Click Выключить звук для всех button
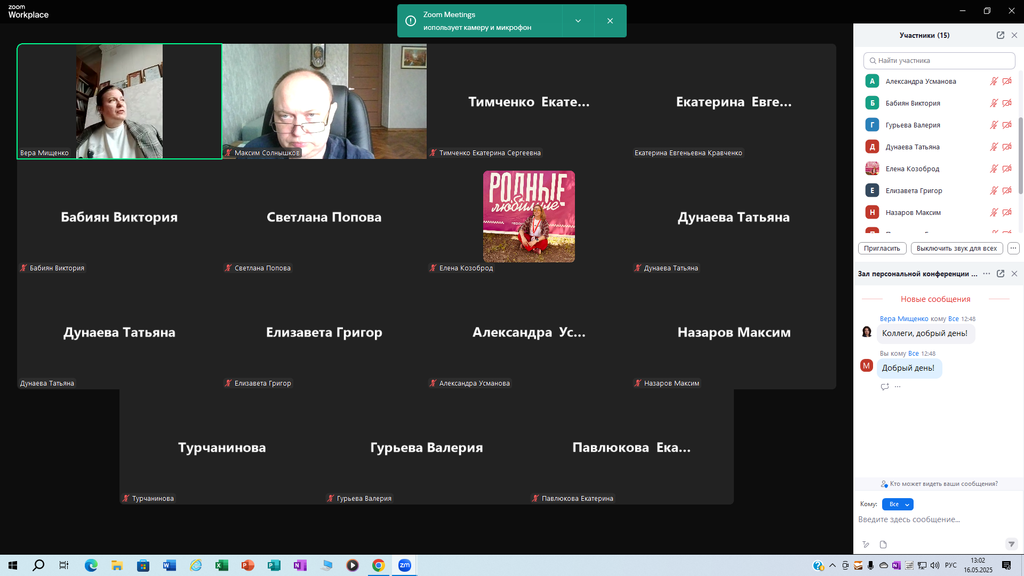The height and width of the screenshot is (576, 1024). click(x=956, y=248)
